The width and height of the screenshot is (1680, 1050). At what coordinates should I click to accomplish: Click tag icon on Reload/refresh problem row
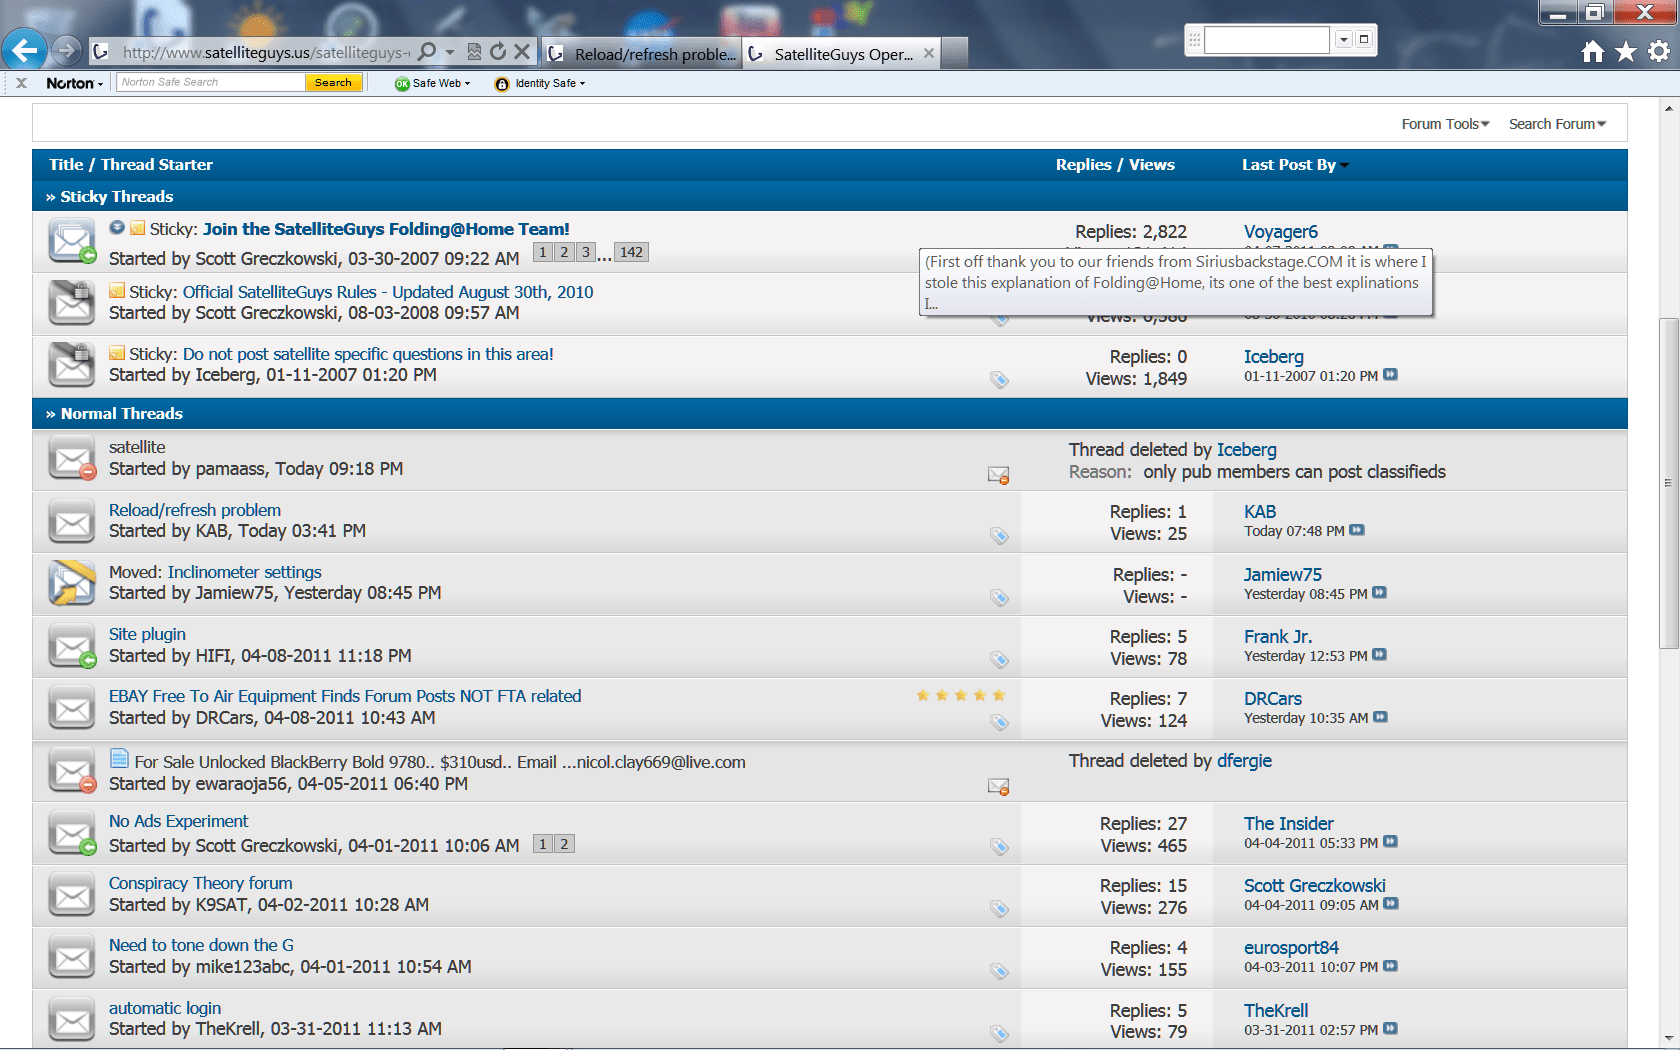999,536
